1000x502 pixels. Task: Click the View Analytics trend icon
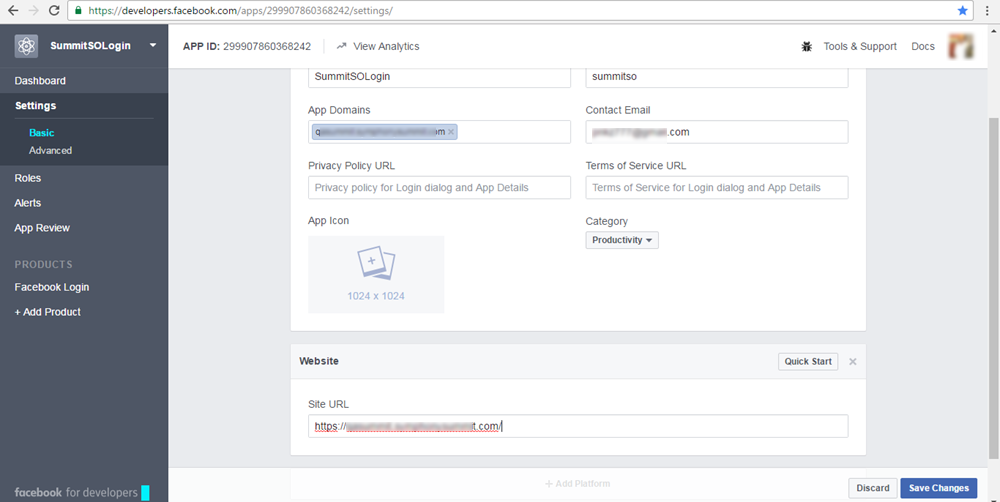pyautogui.click(x=342, y=46)
